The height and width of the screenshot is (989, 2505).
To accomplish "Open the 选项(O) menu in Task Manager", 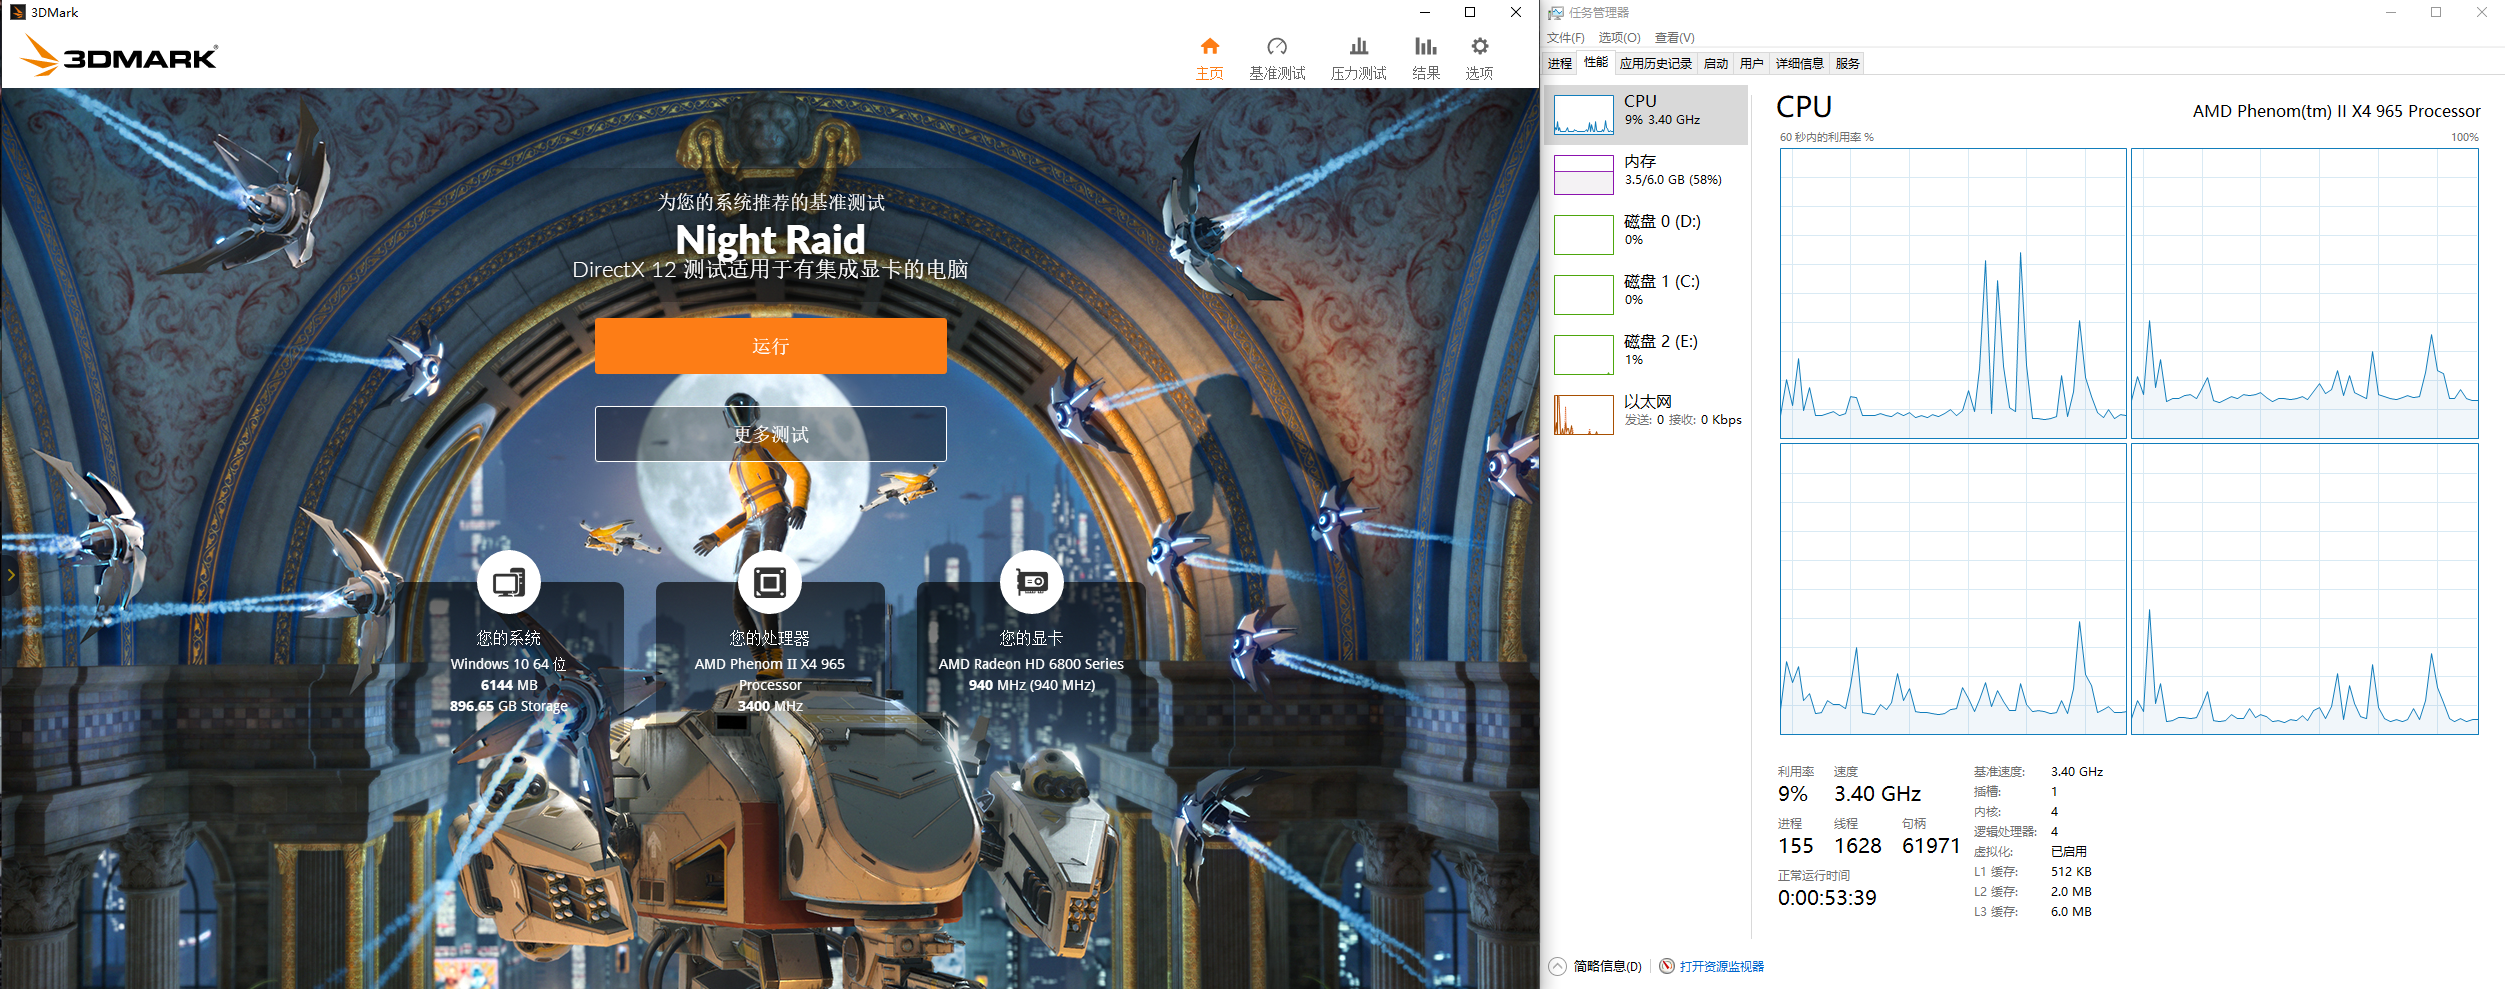I will pyautogui.click(x=1619, y=38).
